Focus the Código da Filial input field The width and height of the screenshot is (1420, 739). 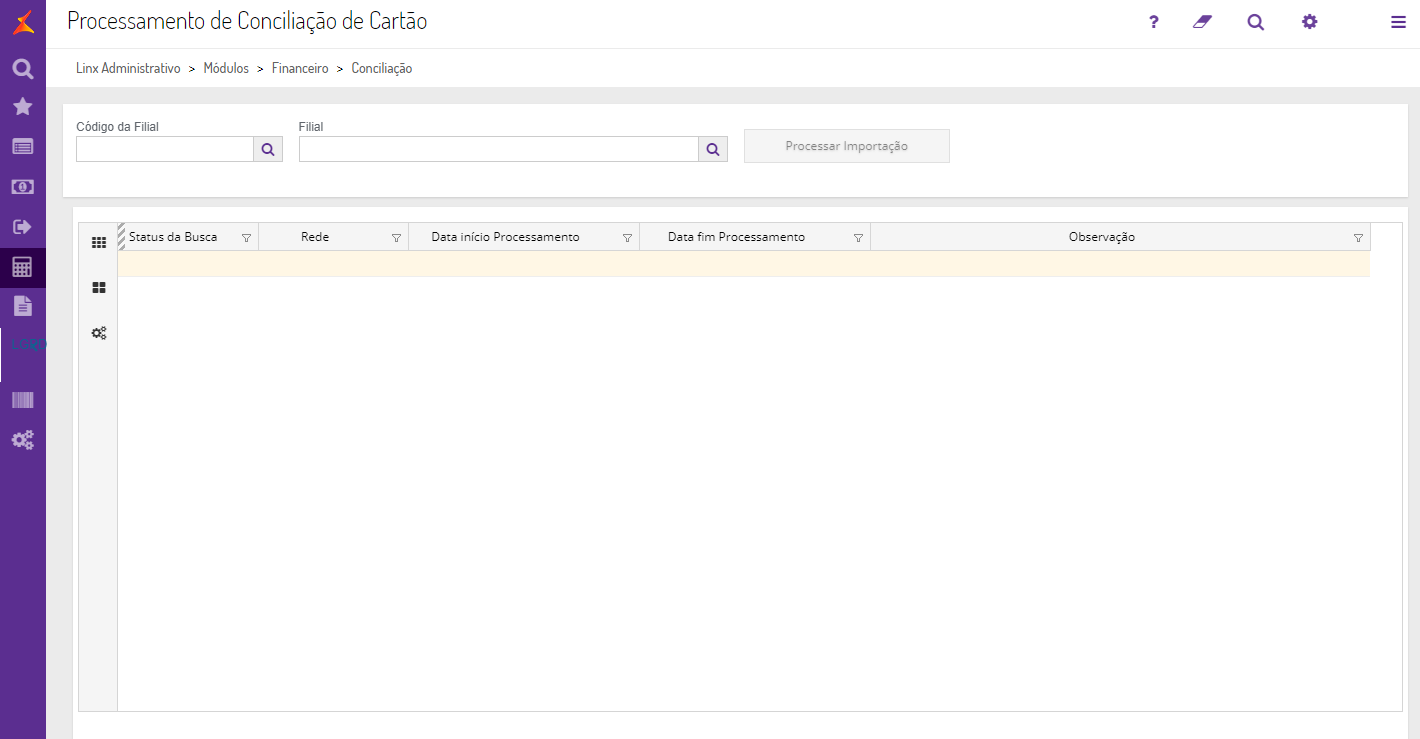tap(165, 149)
